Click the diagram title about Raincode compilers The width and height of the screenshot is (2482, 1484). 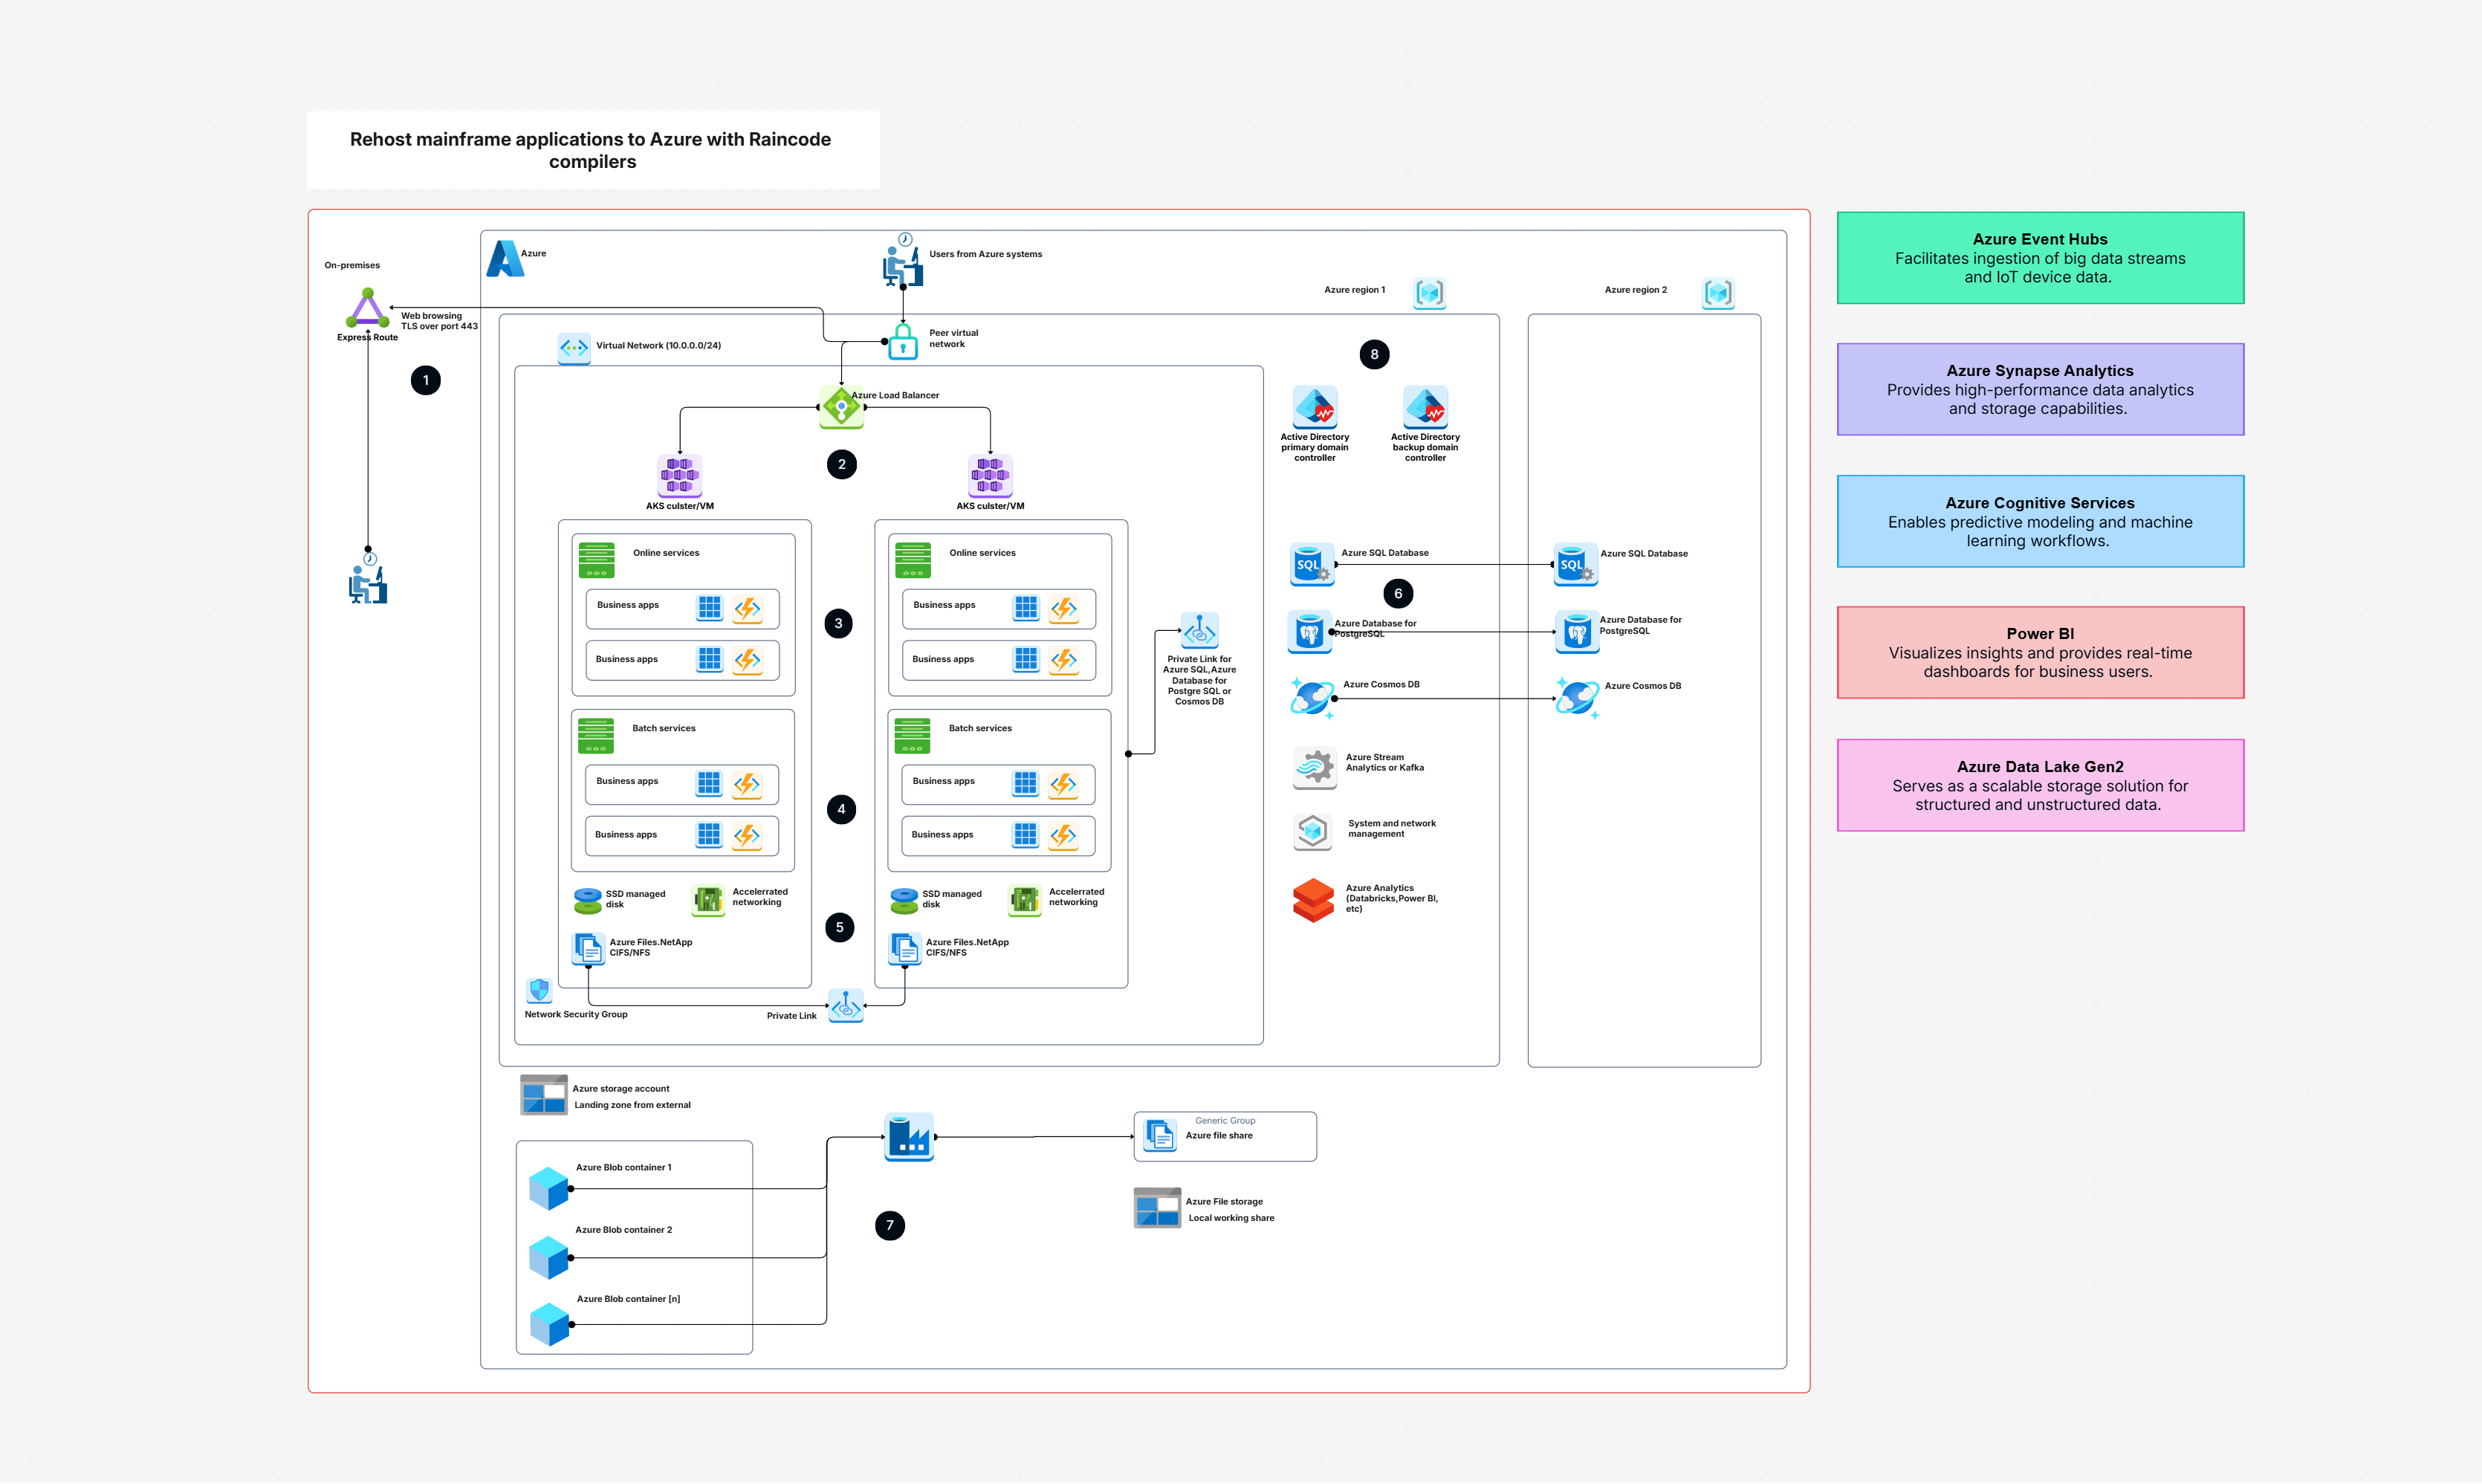(x=591, y=150)
